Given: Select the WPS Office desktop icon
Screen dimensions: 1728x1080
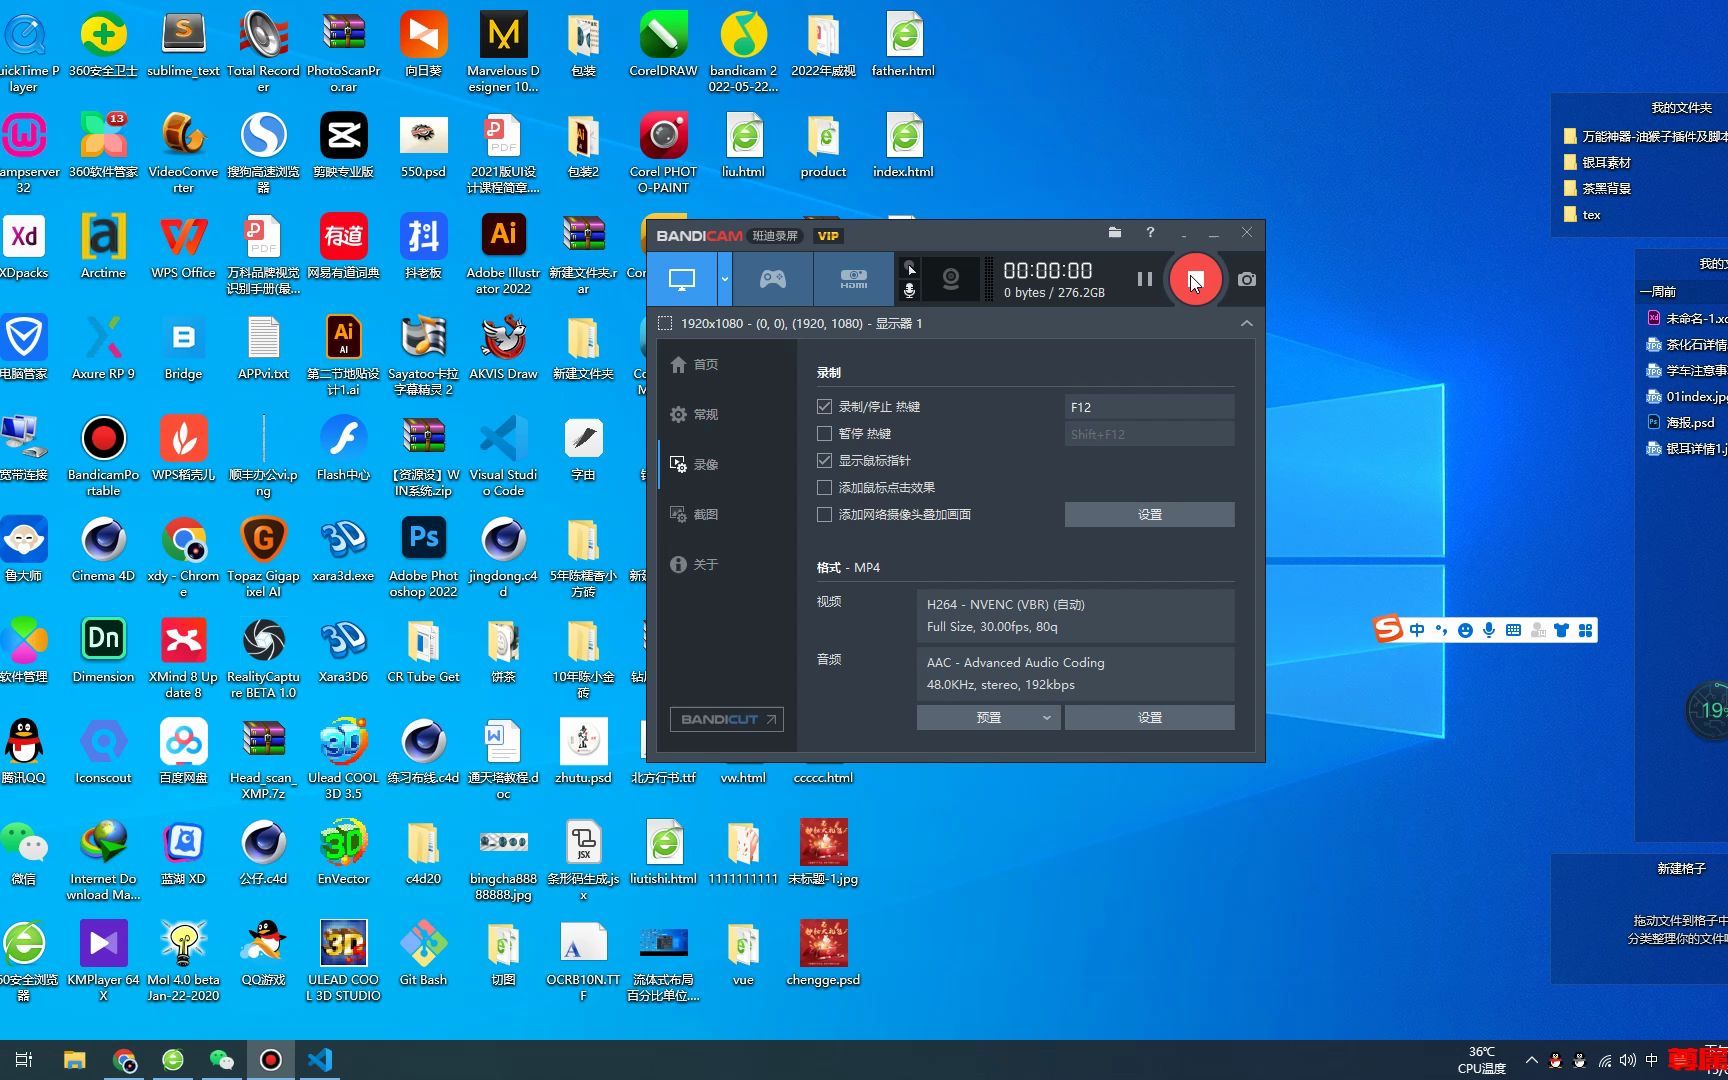Looking at the screenshot, I should (x=183, y=247).
